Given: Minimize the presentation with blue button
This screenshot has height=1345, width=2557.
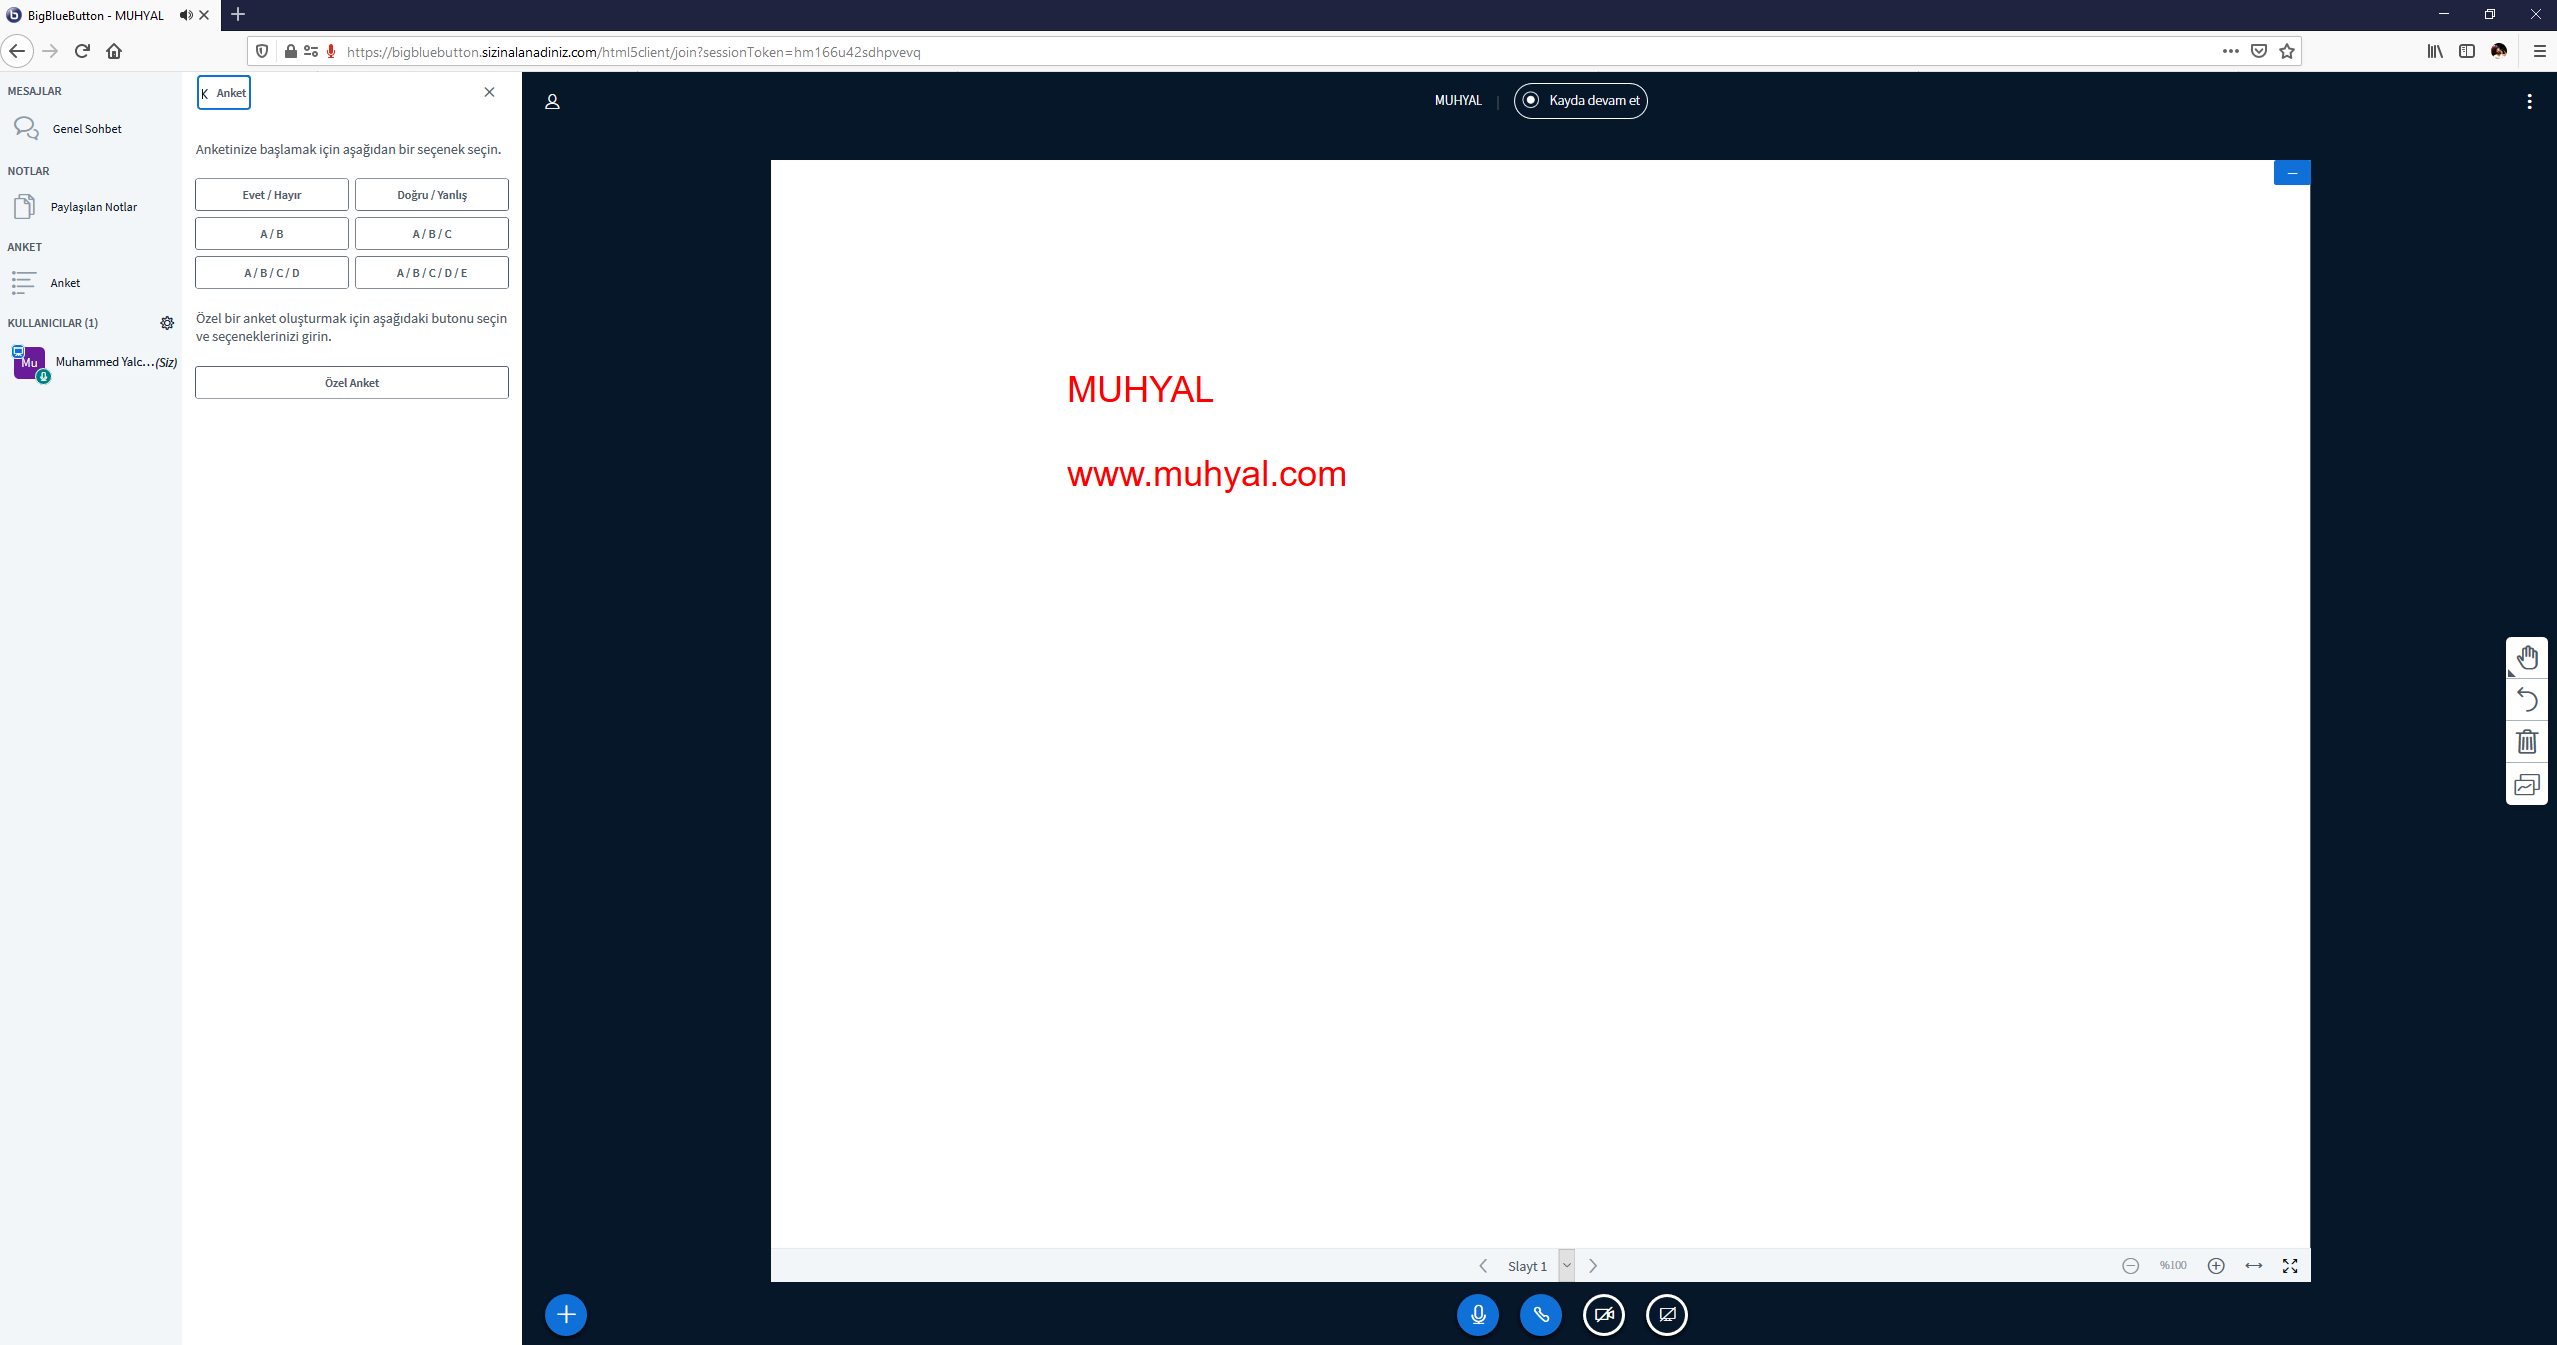Looking at the screenshot, I should [2292, 173].
